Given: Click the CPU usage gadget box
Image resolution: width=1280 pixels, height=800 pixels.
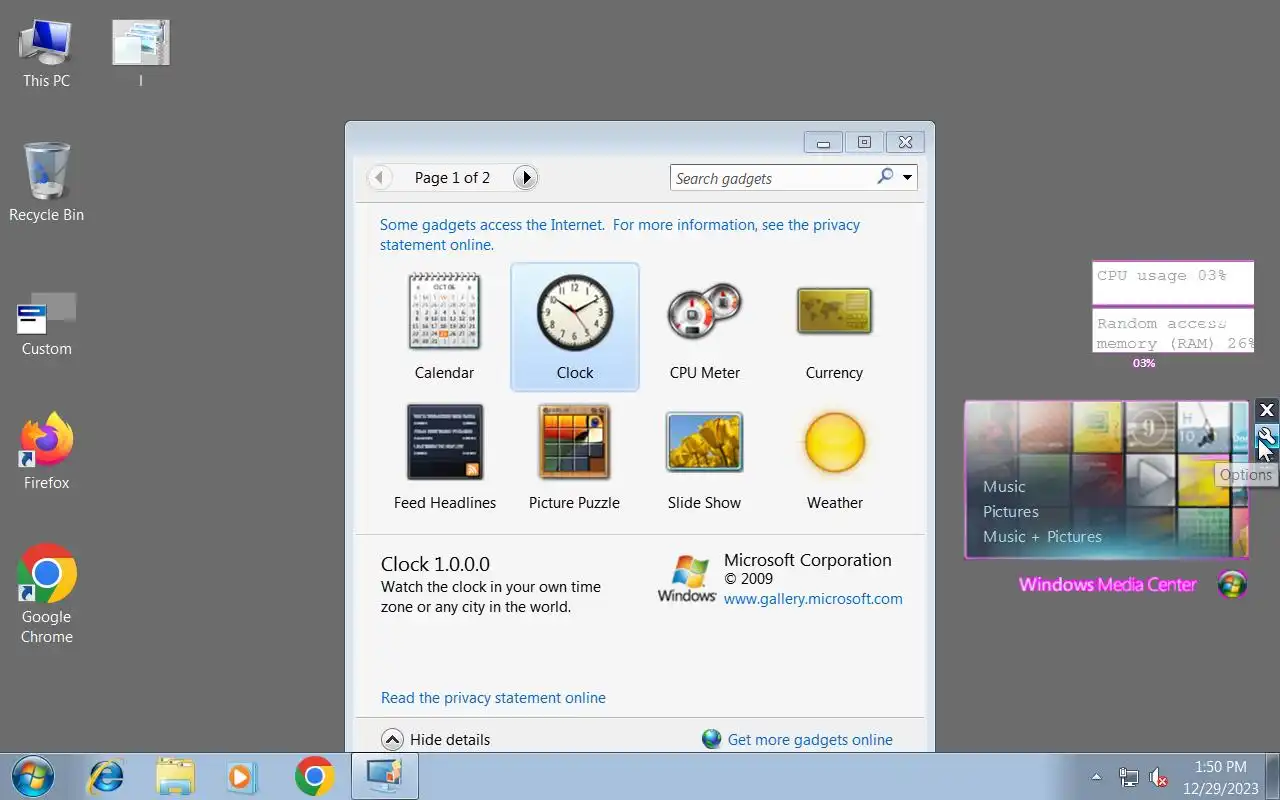Looking at the screenshot, I should coord(1173,283).
